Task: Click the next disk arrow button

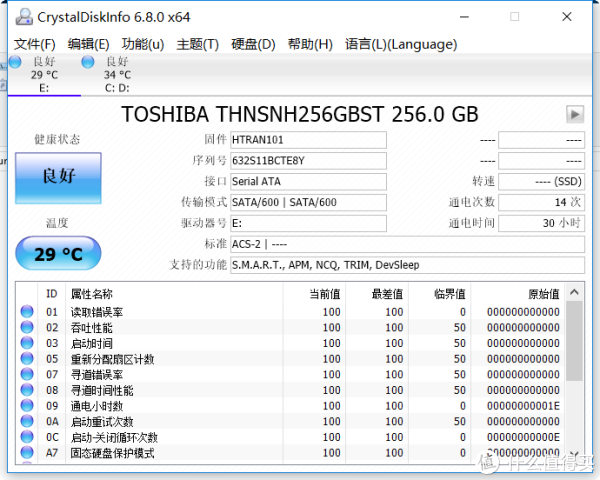Action: pyautogui.click(x=575, y=114)
